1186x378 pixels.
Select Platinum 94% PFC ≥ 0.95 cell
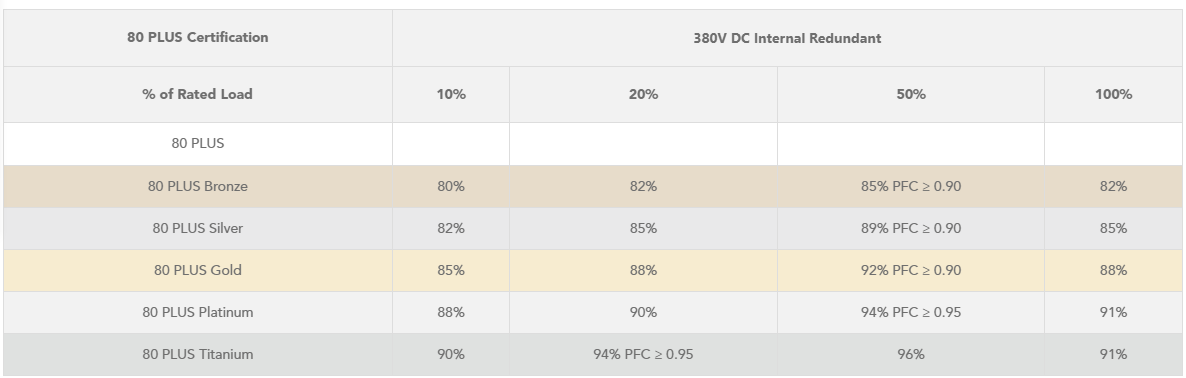tap(911, 312)
